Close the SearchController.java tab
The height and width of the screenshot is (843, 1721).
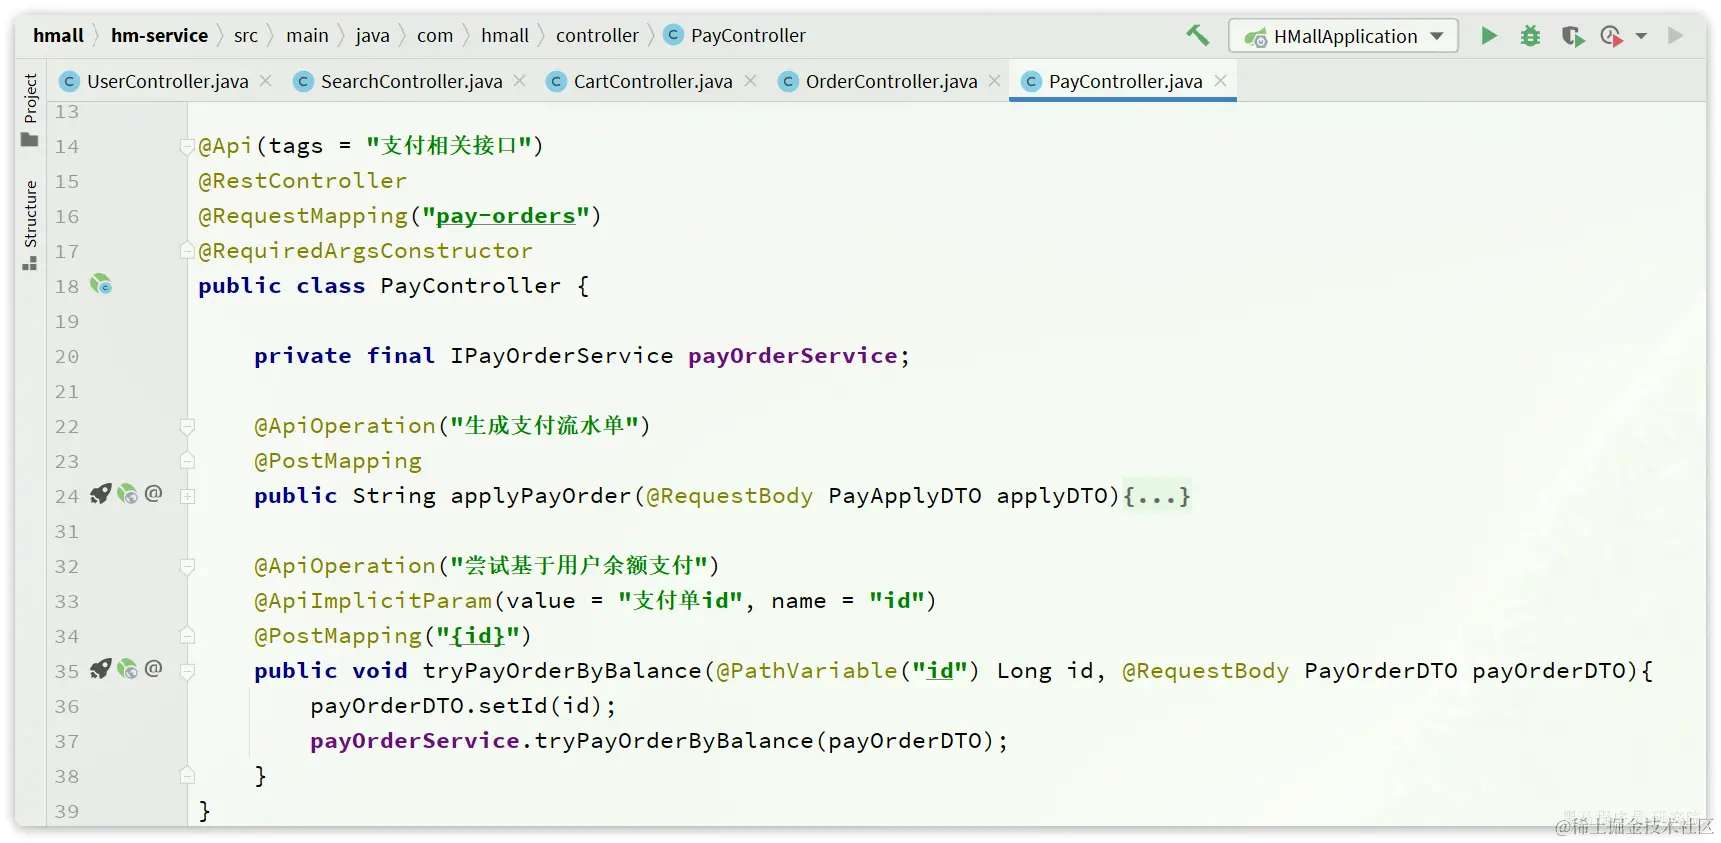pyautogui.click(x=520, y=81)
